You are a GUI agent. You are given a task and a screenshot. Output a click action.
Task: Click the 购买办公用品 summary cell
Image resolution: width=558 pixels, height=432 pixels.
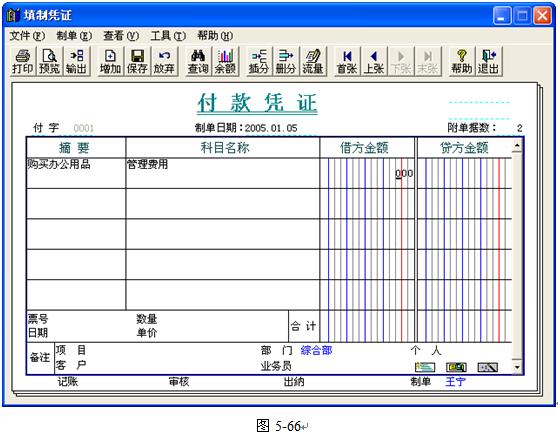pyautogui.click(x=76, y=173)
